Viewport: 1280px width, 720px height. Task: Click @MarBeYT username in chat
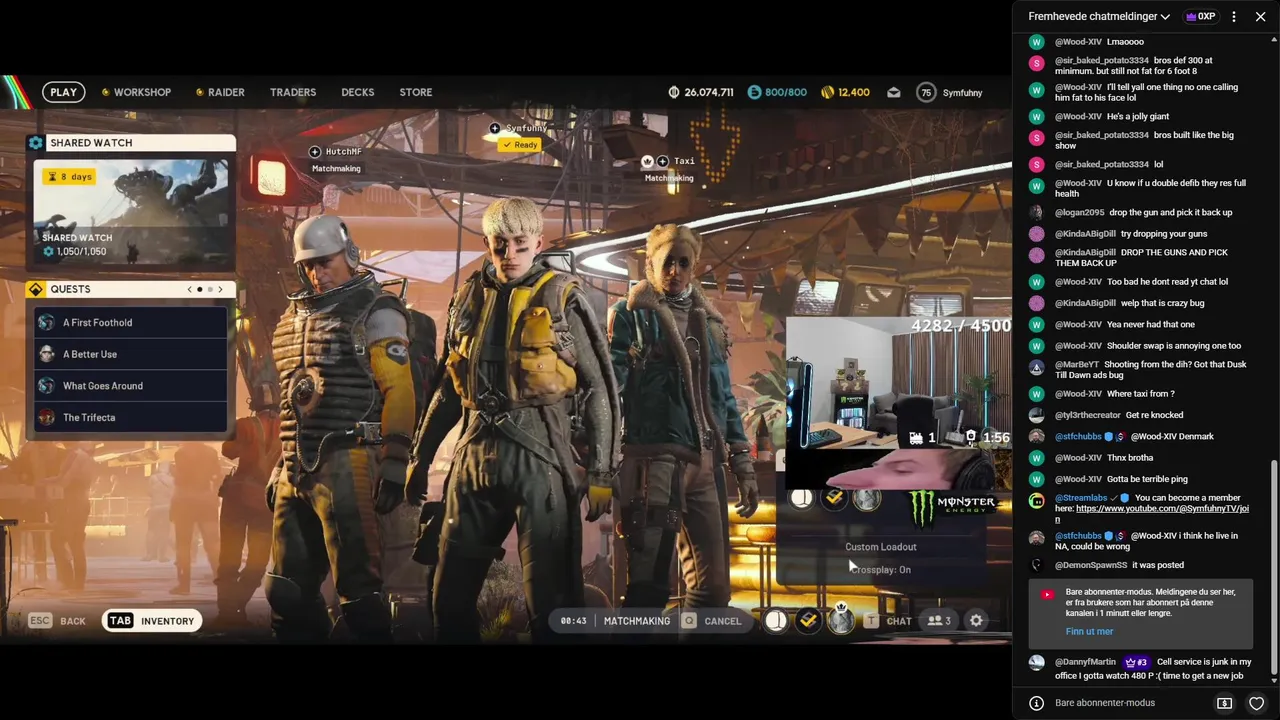1077,365
